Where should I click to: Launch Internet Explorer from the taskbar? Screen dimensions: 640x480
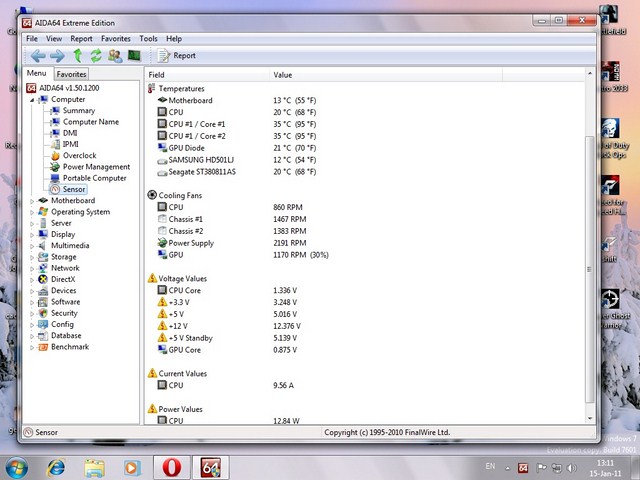click(56, 468)
